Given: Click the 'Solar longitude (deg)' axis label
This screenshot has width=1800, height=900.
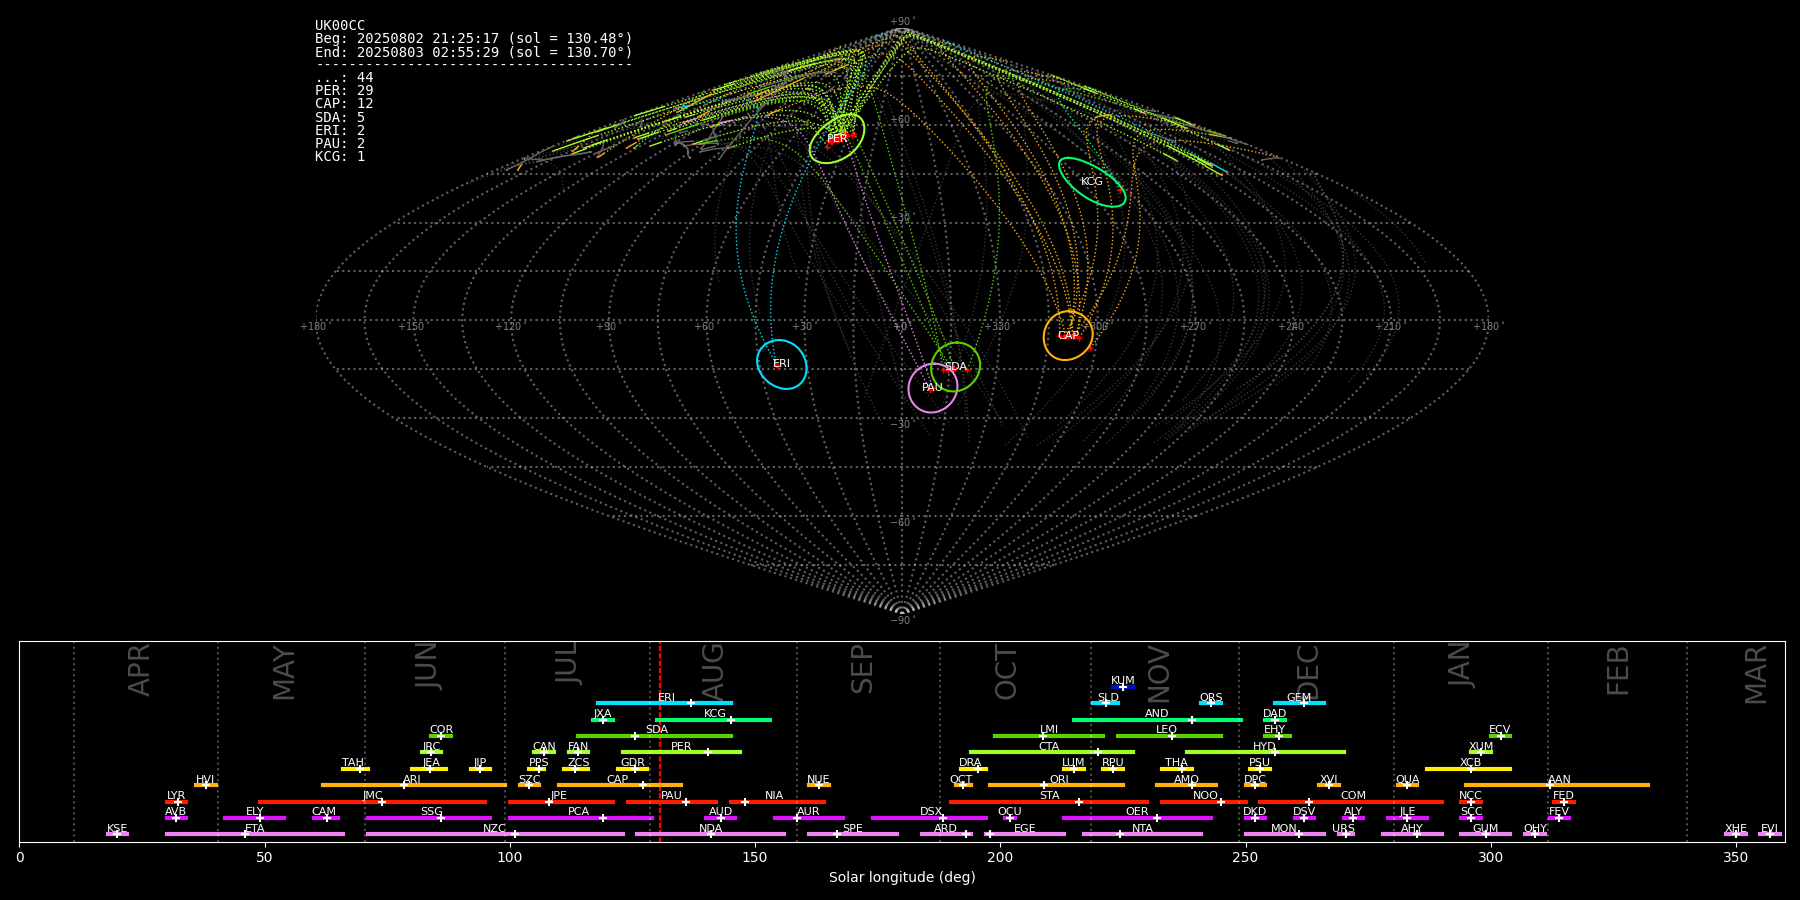Looking at the screenshot, I should coord(902,877).
